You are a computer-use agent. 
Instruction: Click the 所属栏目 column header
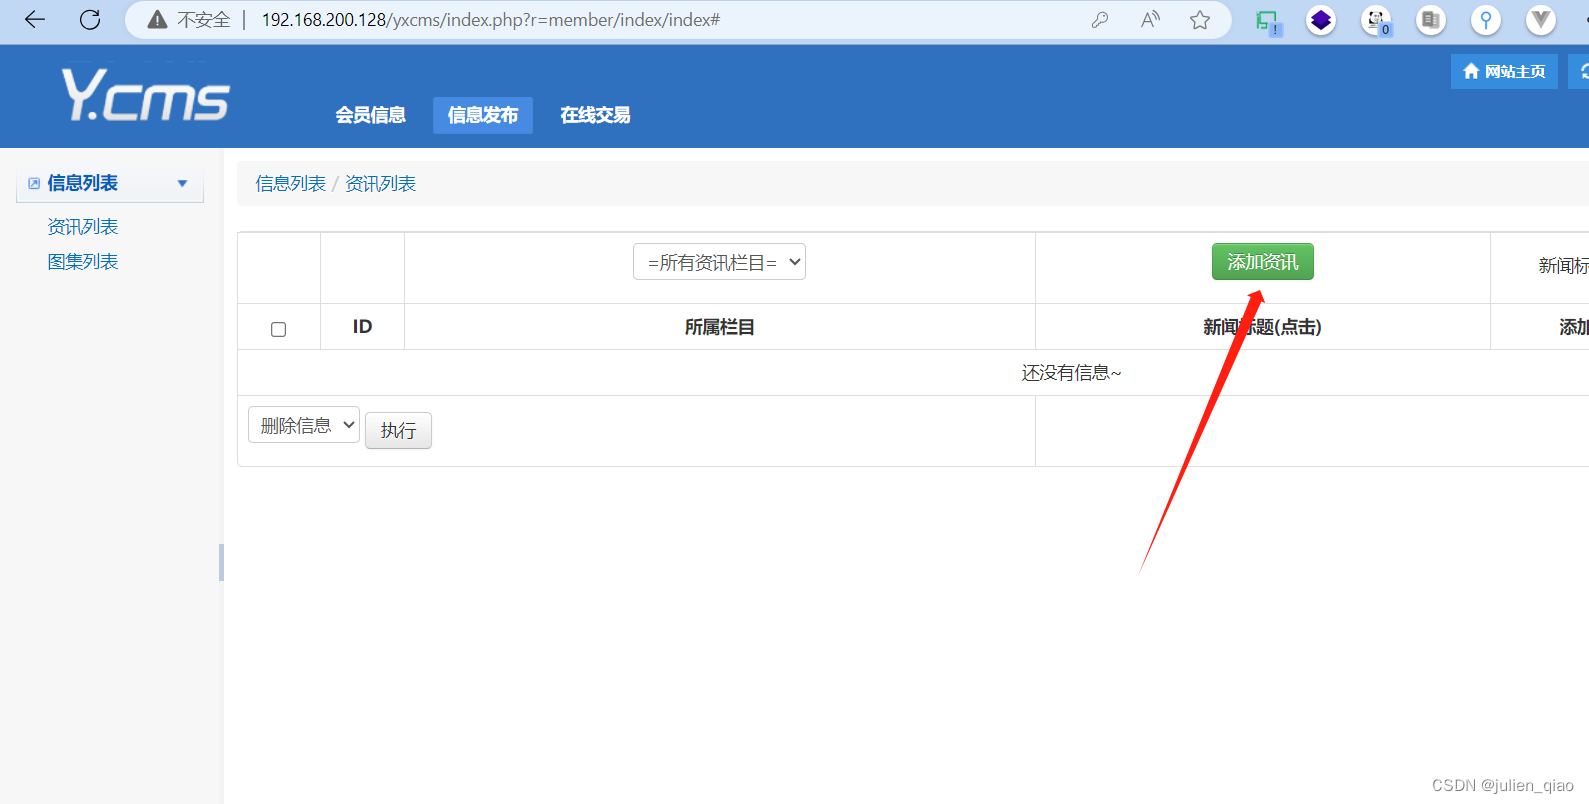click(x=720, y=327)
